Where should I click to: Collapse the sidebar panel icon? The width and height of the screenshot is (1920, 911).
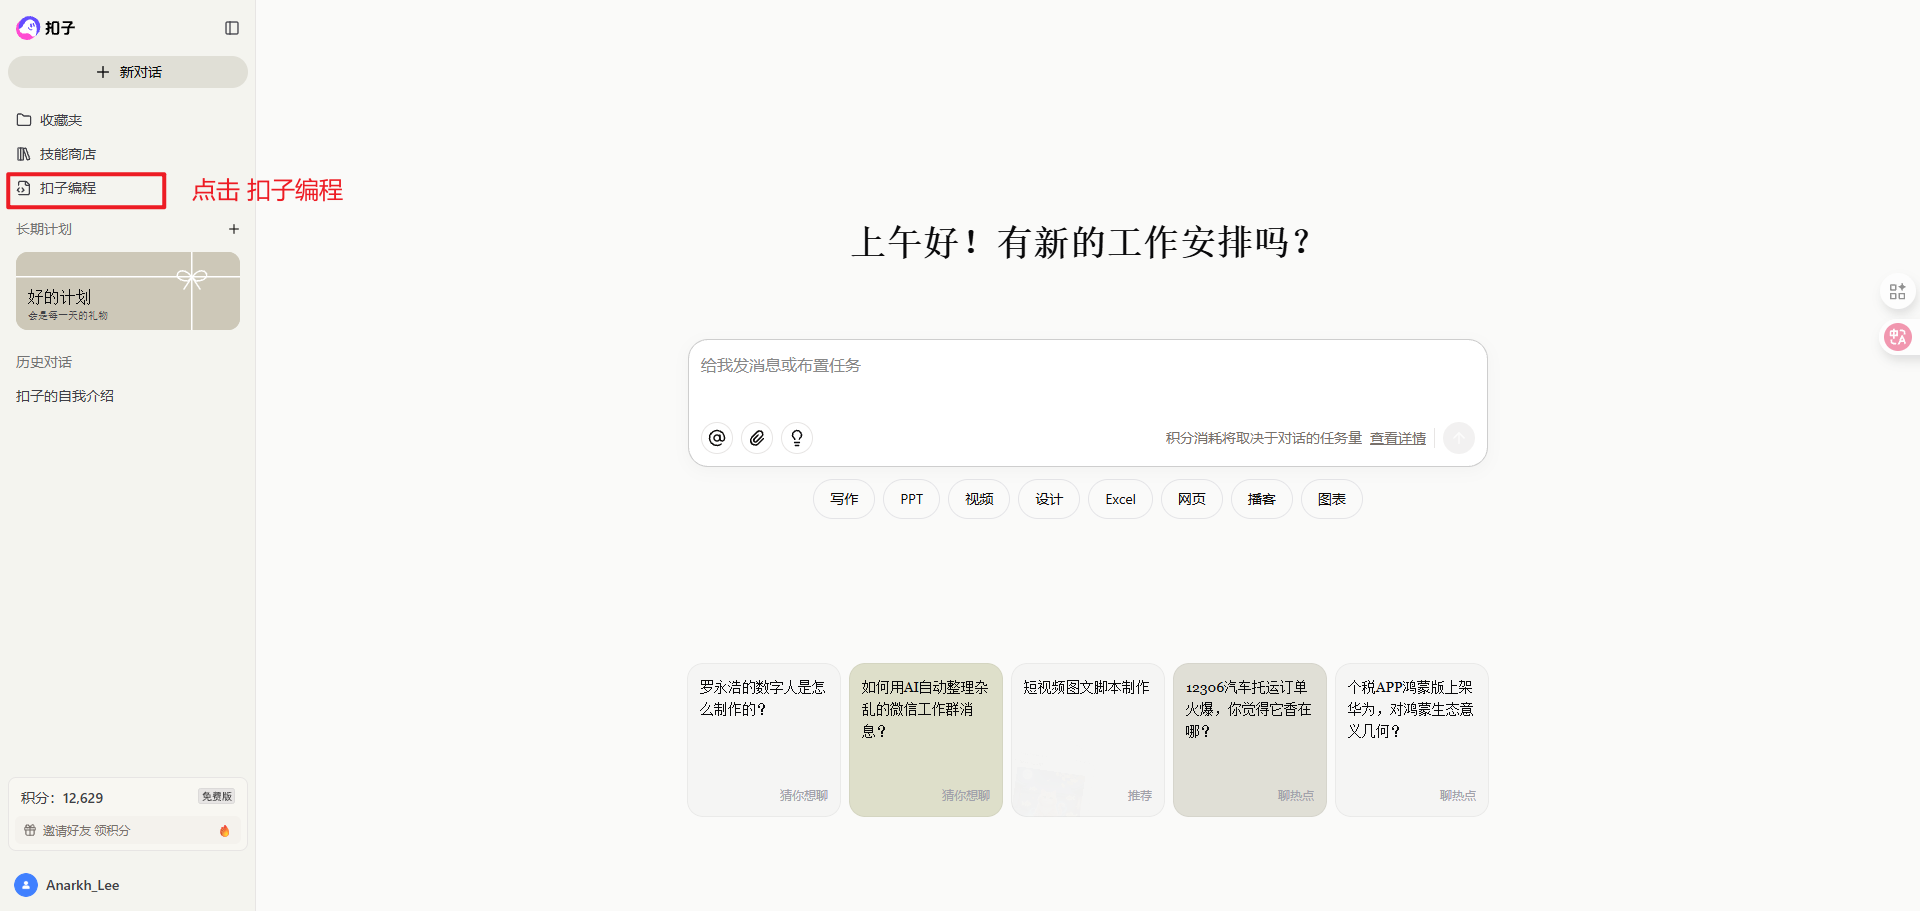point(232,28)
